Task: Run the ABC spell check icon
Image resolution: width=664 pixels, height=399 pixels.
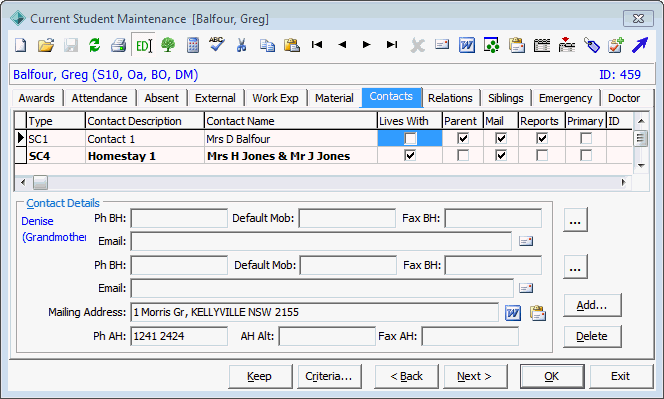Action: pyautogui.click(x=217, y=44)
